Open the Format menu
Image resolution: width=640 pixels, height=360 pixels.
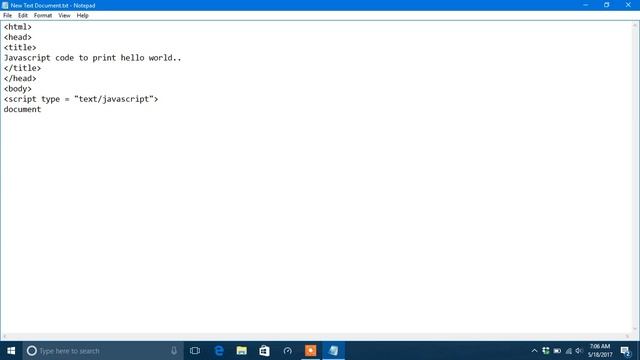coord(43,16)
